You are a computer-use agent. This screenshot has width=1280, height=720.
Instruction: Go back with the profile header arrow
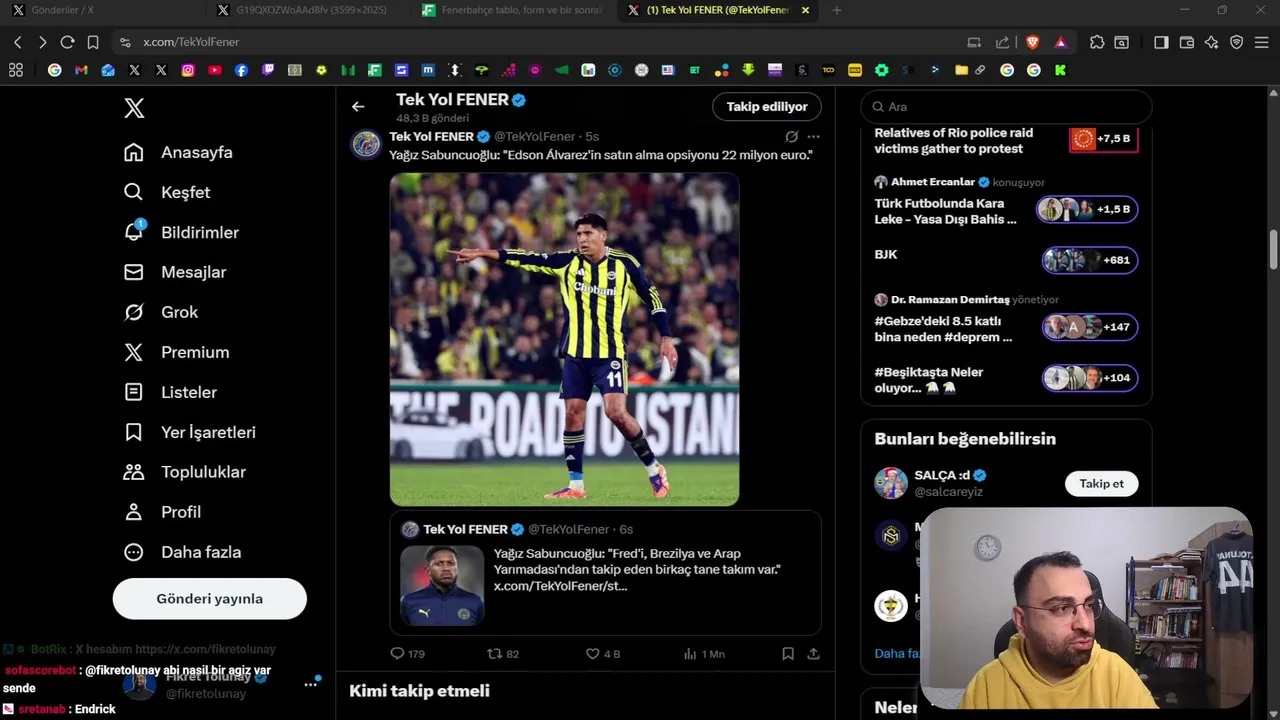pos(358,106)
